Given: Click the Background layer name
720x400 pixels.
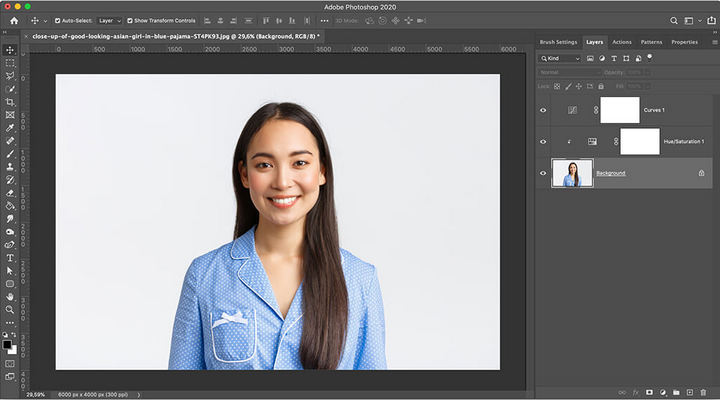Looking at the screenshot, I should (x=611, y=173).
